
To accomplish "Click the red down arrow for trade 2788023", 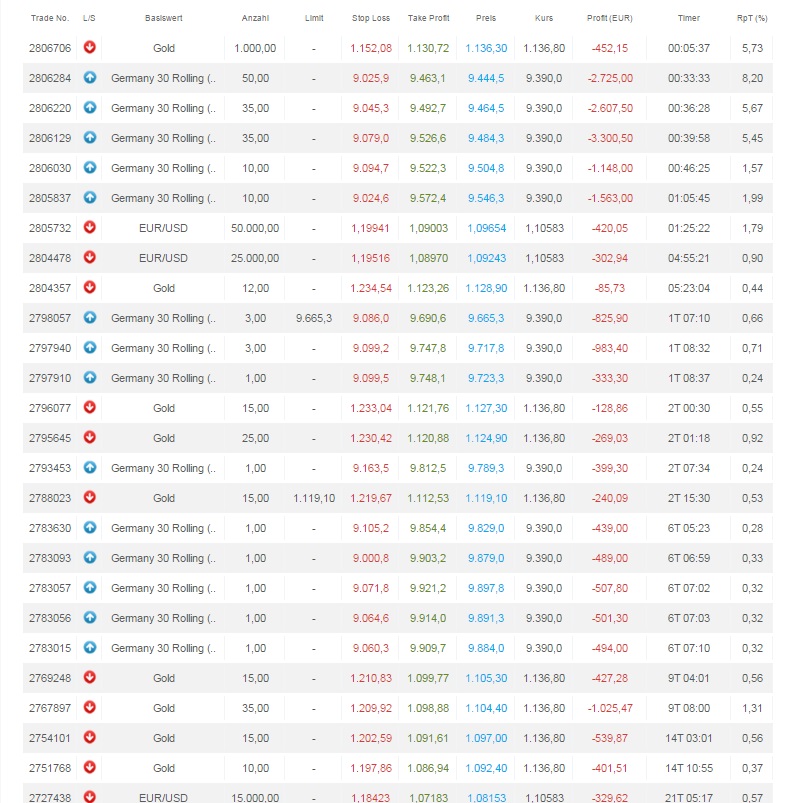I will (x=89, y=497).
